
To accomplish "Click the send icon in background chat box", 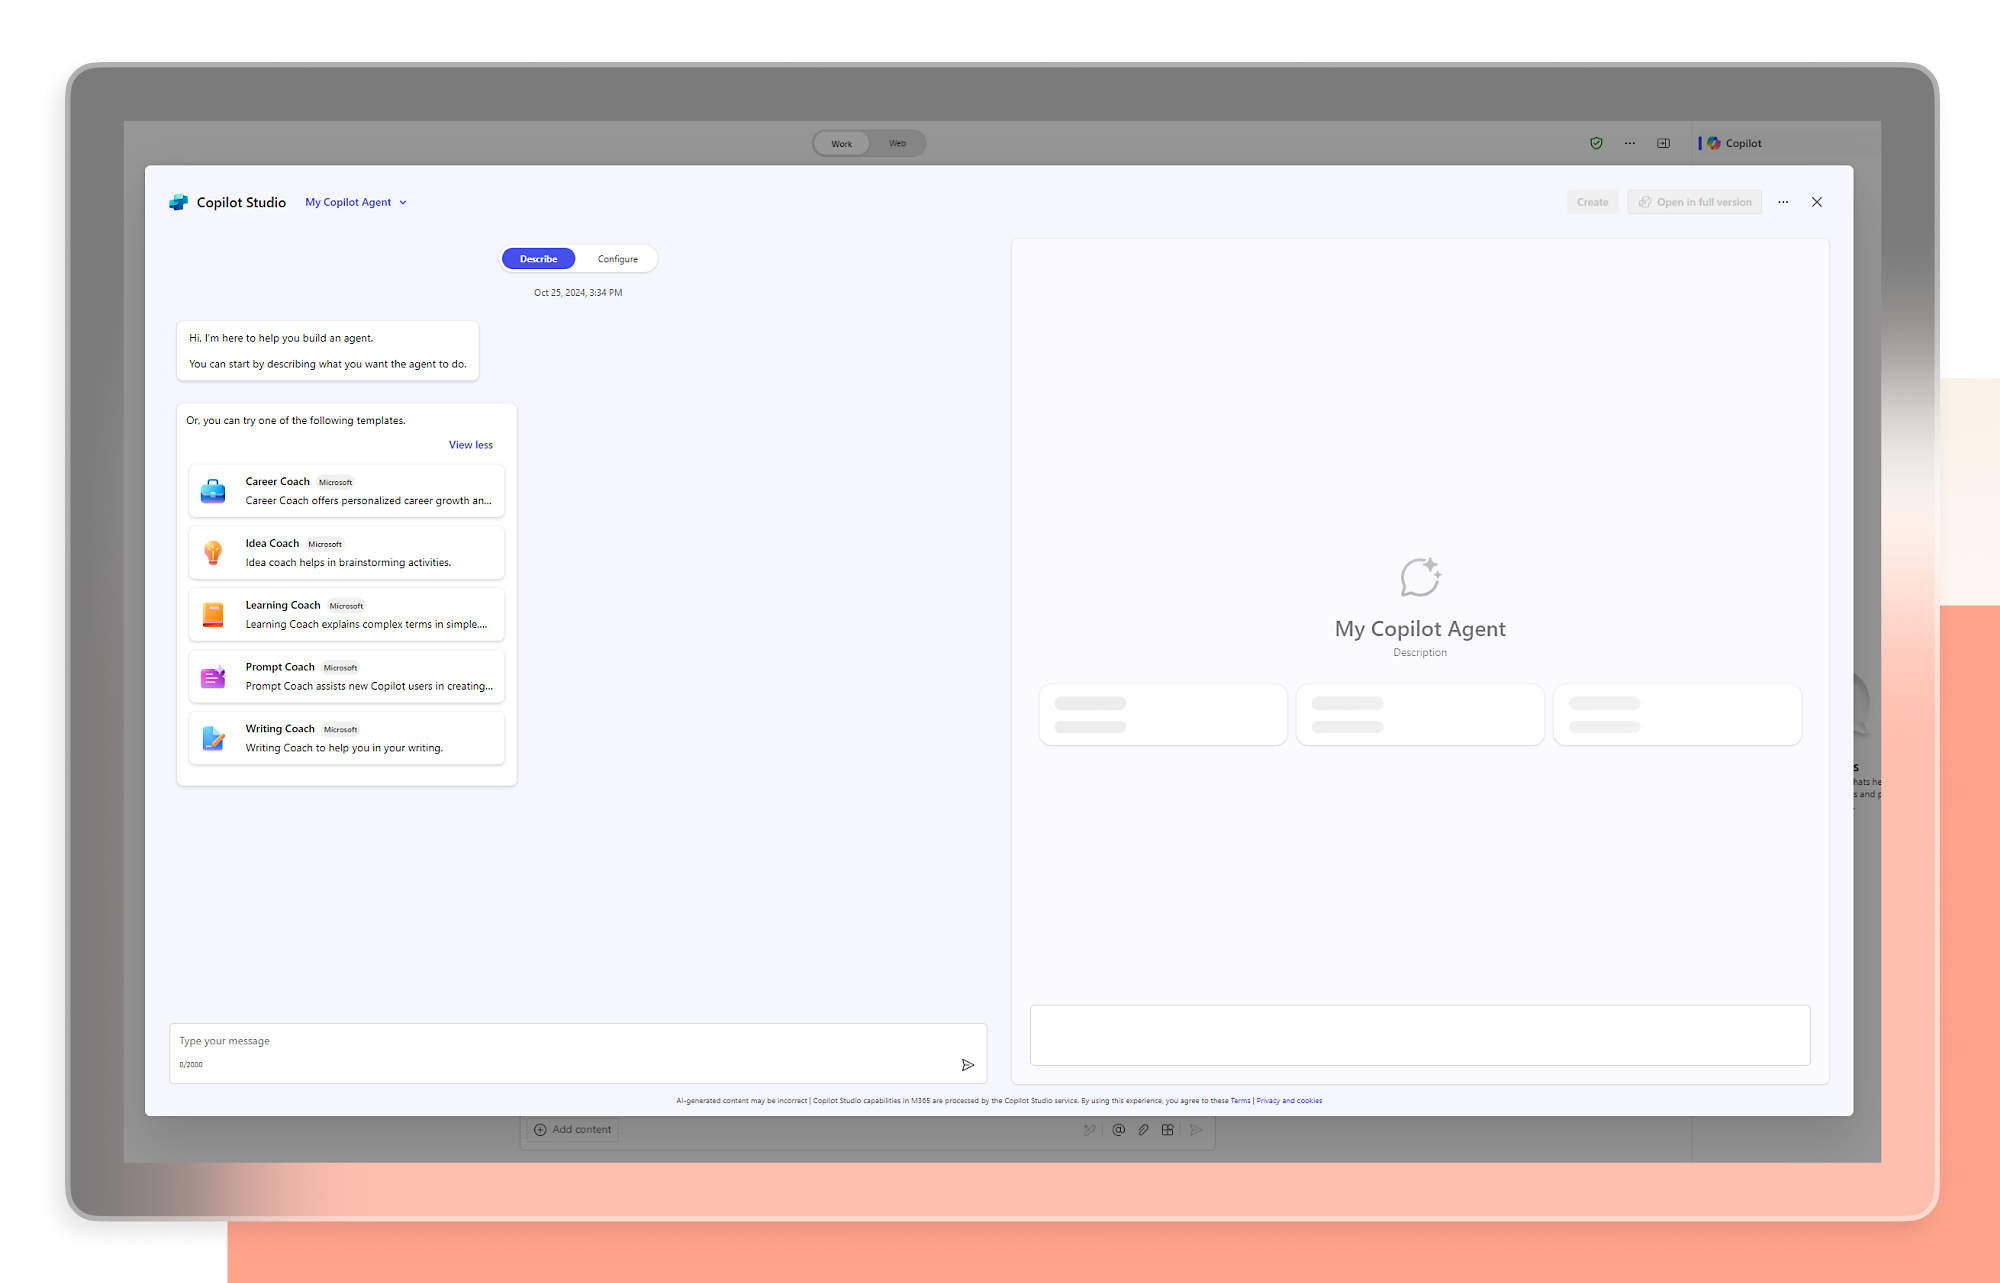I will (x=1197, y=1130).
